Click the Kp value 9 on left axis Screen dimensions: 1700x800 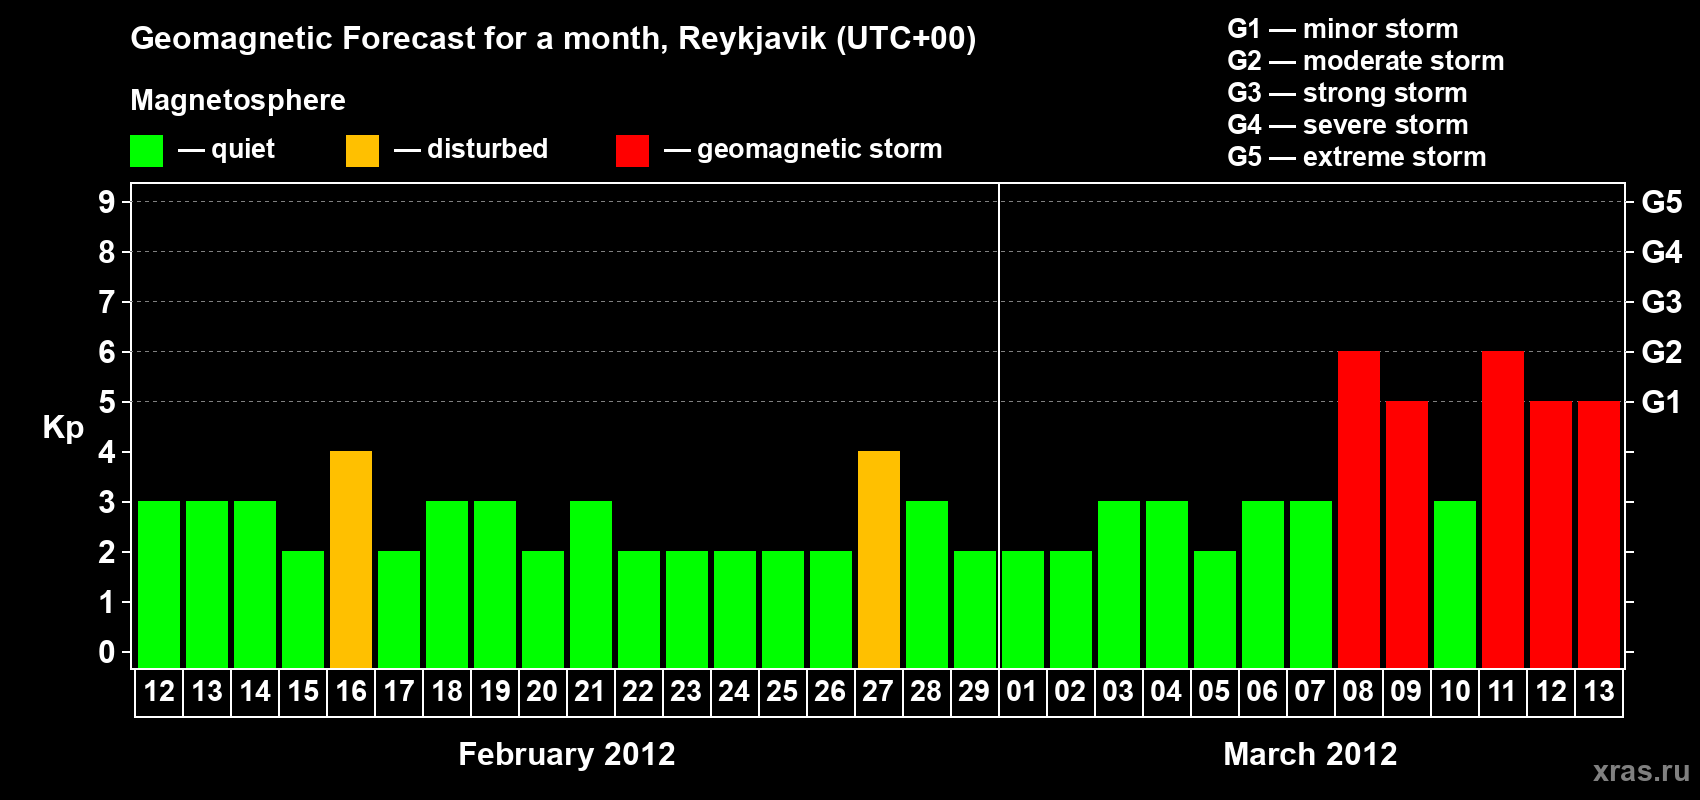tap(106, 202)
